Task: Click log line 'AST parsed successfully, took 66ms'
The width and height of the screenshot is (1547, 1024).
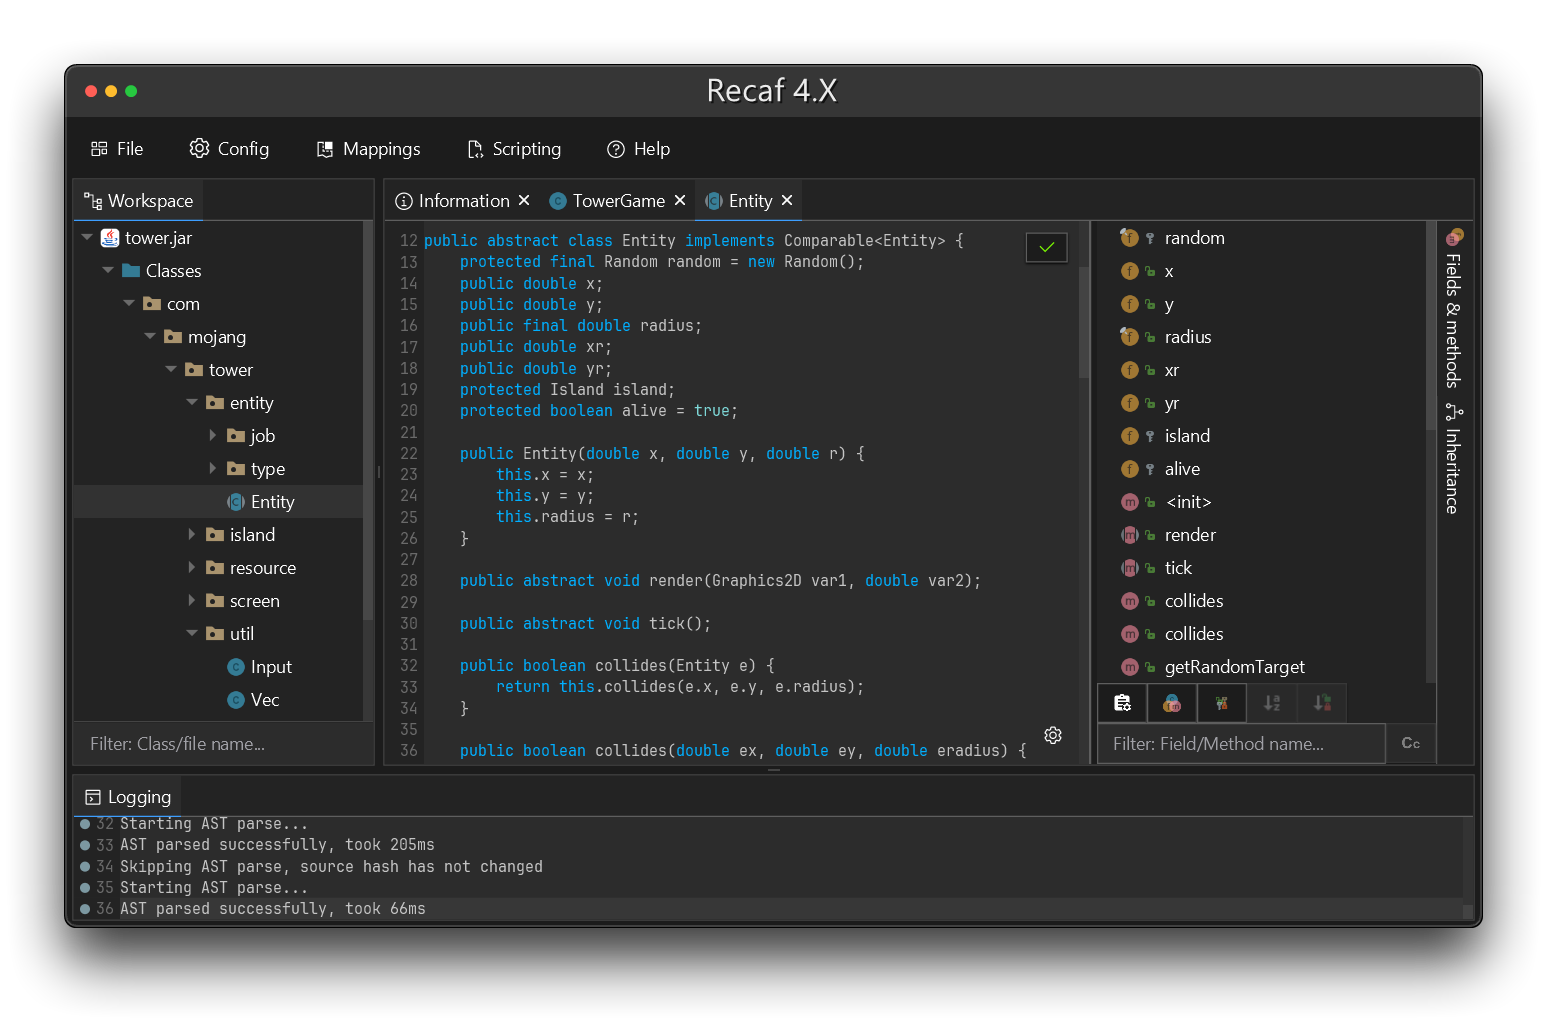Action: (273, 909)
